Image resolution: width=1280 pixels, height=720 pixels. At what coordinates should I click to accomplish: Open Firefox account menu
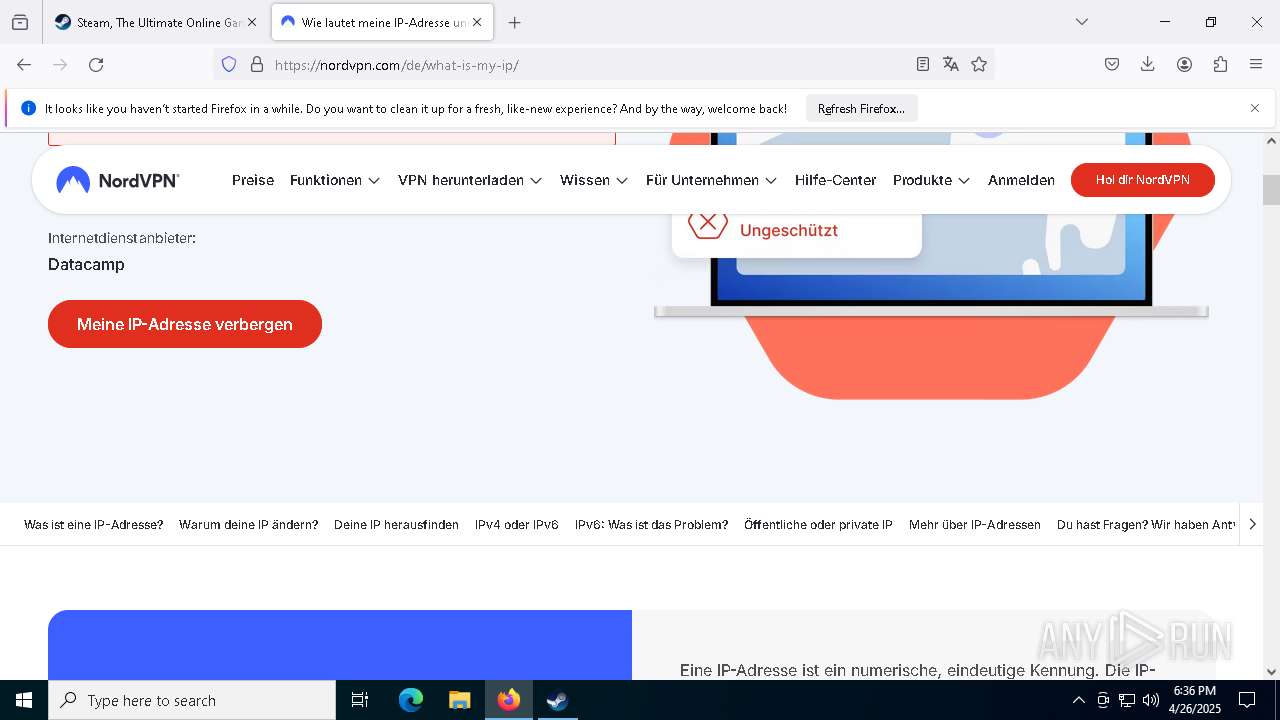1184,64
